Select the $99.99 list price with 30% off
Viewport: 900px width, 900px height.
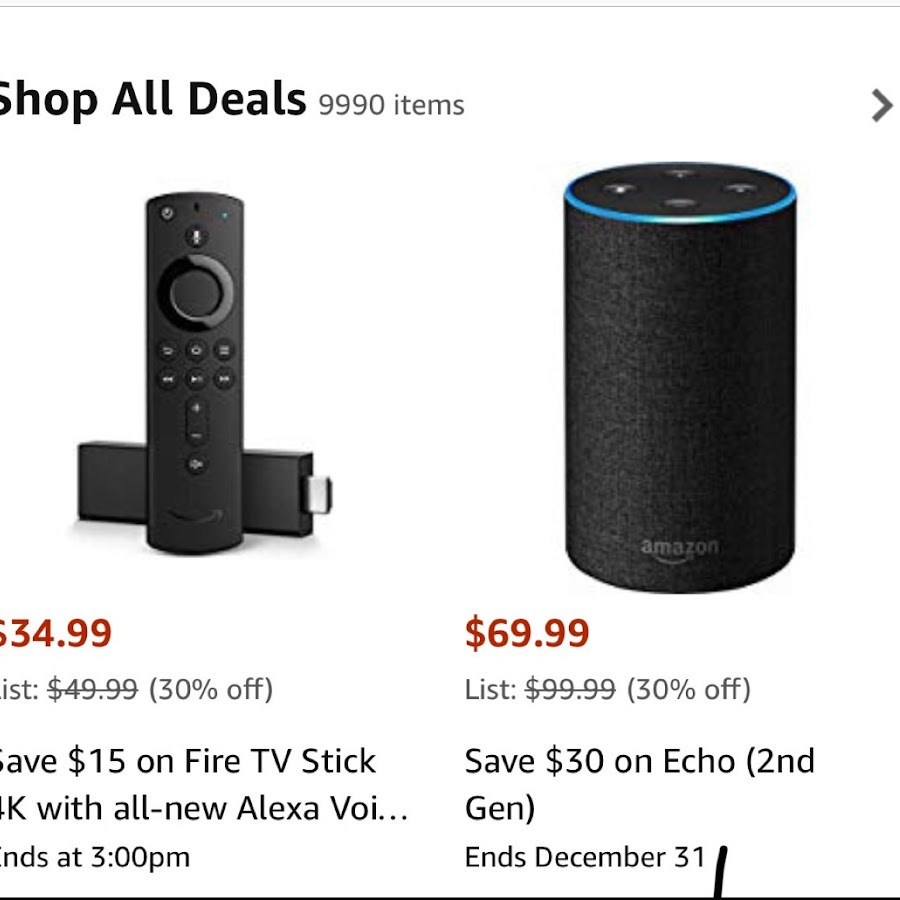click(x=608, y=689)
